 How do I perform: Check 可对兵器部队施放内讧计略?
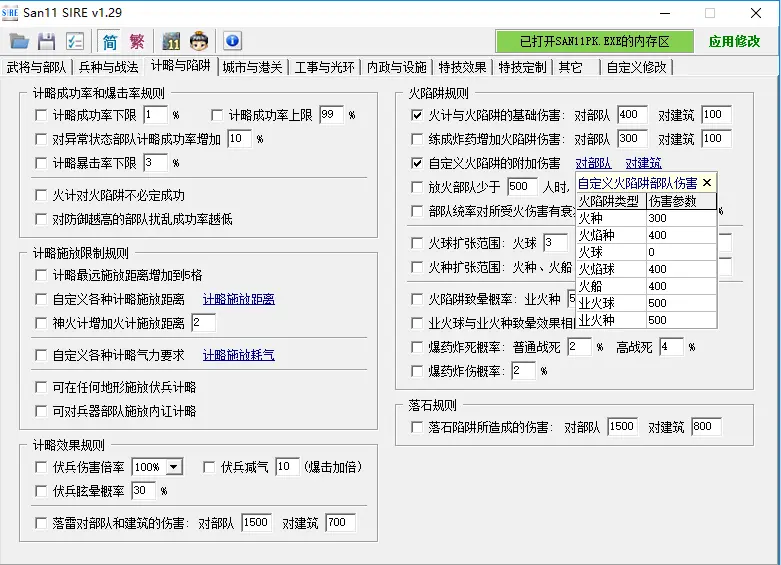click(x=41, y=411)
